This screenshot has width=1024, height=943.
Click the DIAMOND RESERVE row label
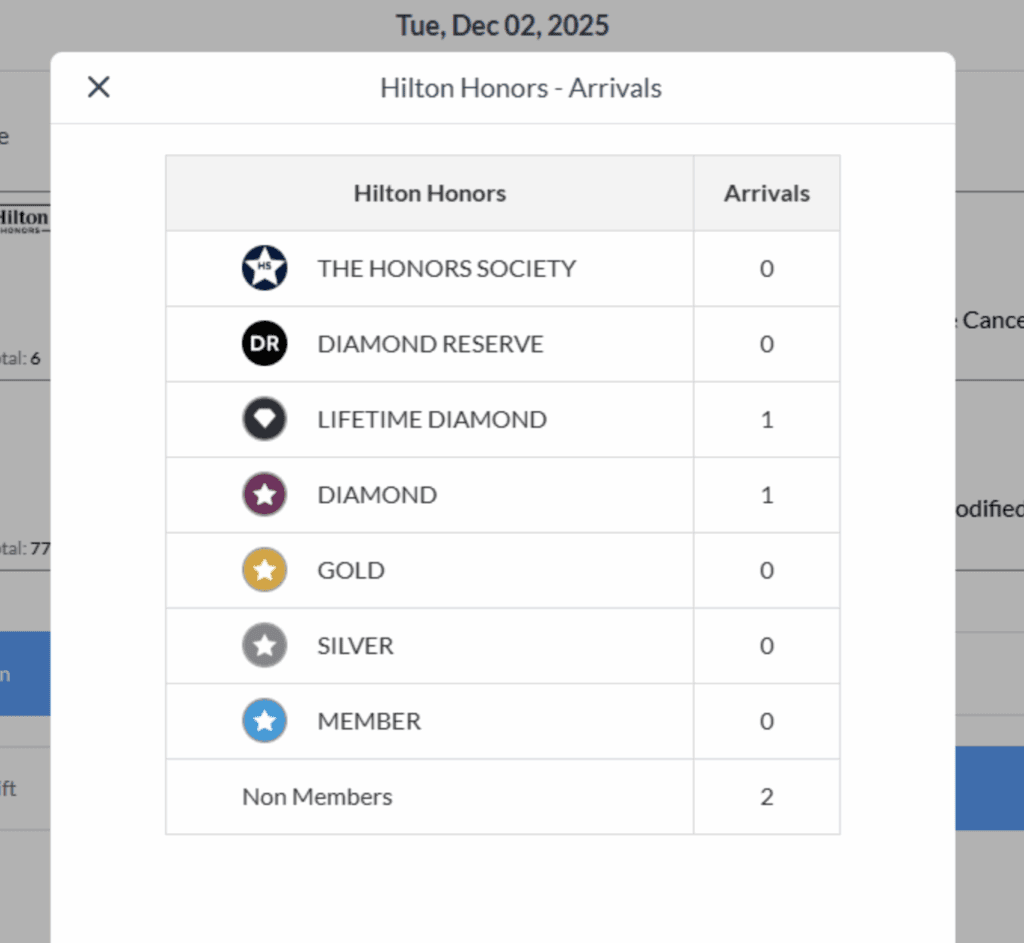click(x=430, y=344)
